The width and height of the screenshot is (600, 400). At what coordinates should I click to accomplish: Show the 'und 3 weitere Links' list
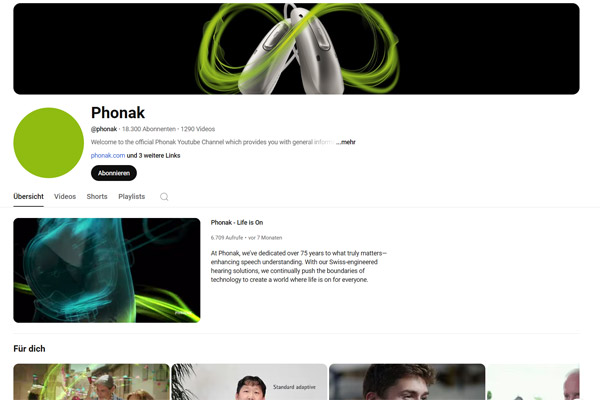pos(153,155)
